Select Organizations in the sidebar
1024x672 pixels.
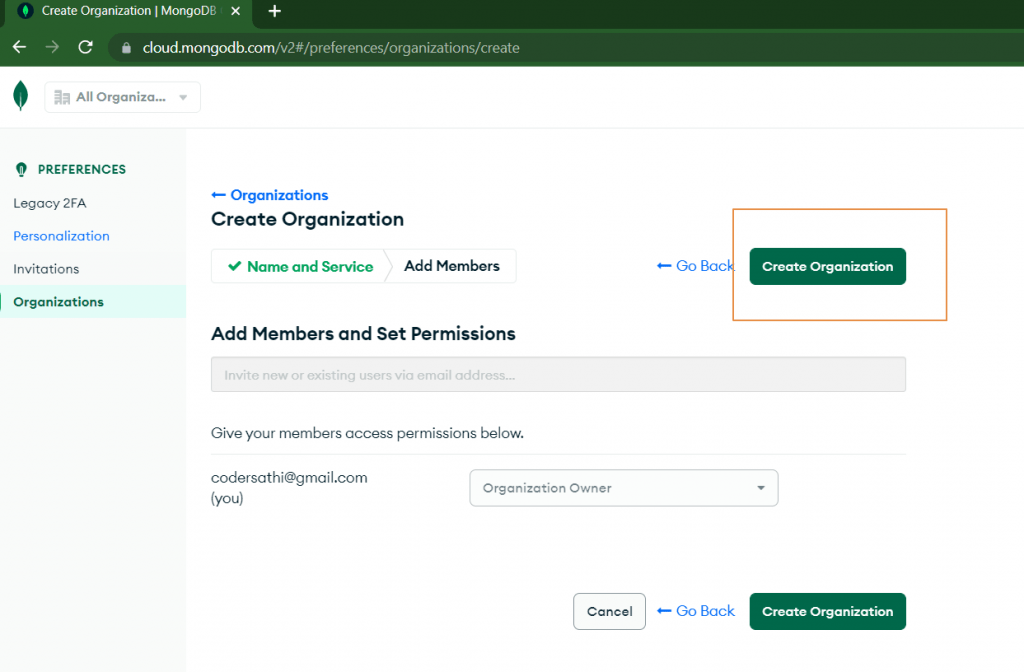pos(93,302)
